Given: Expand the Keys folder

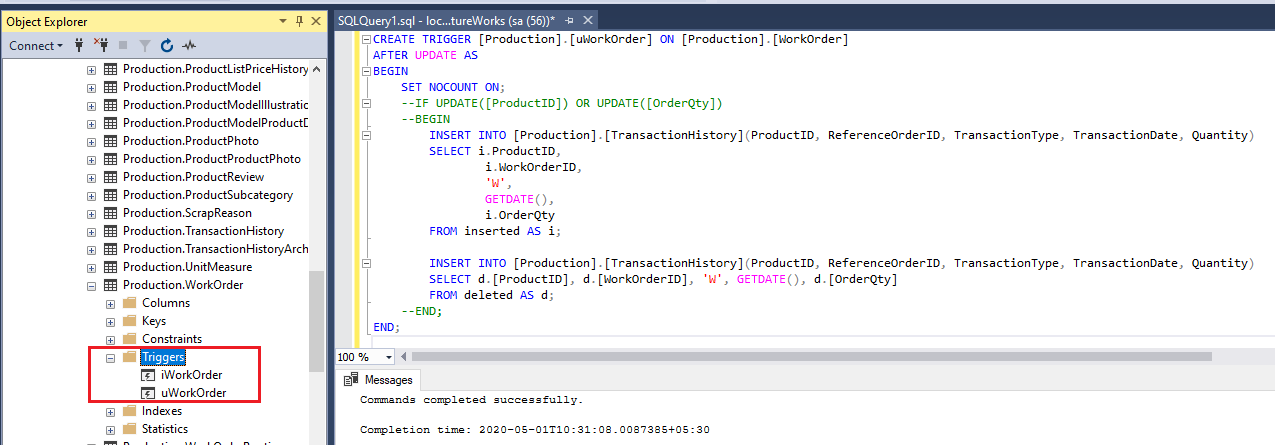Looking at the screenshot, I should 110,321.
